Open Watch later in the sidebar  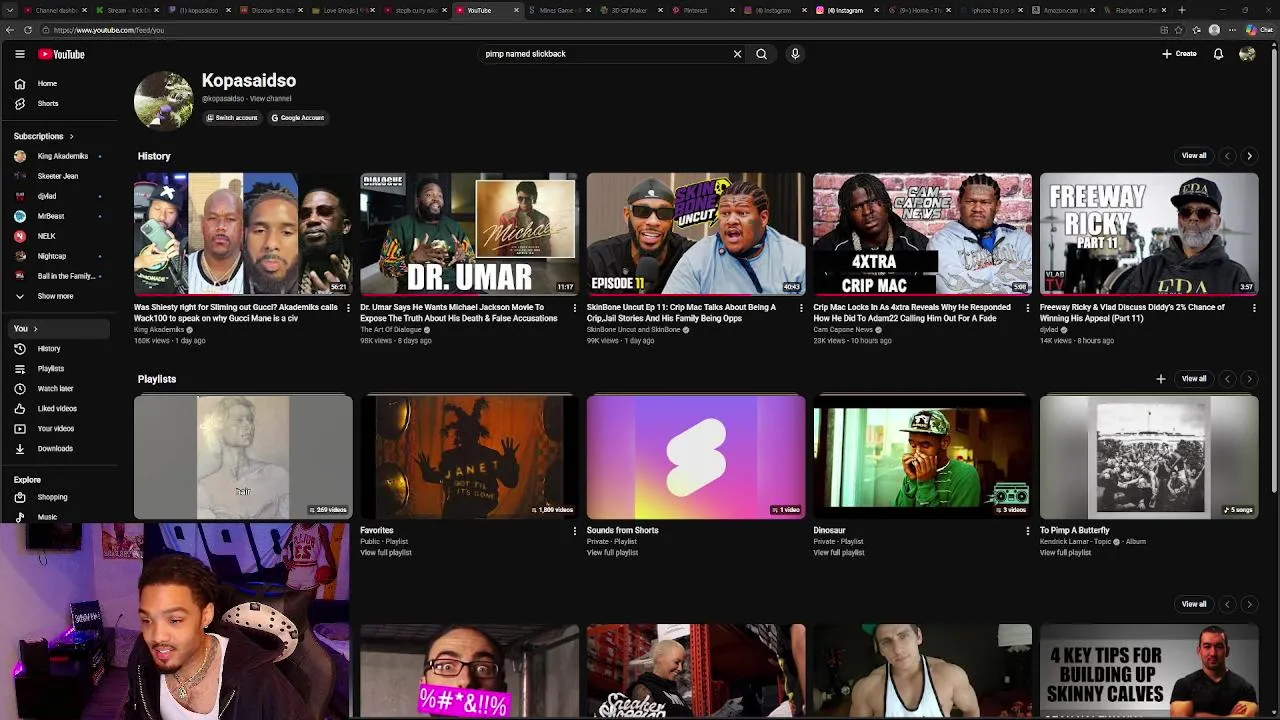[57, 388]
